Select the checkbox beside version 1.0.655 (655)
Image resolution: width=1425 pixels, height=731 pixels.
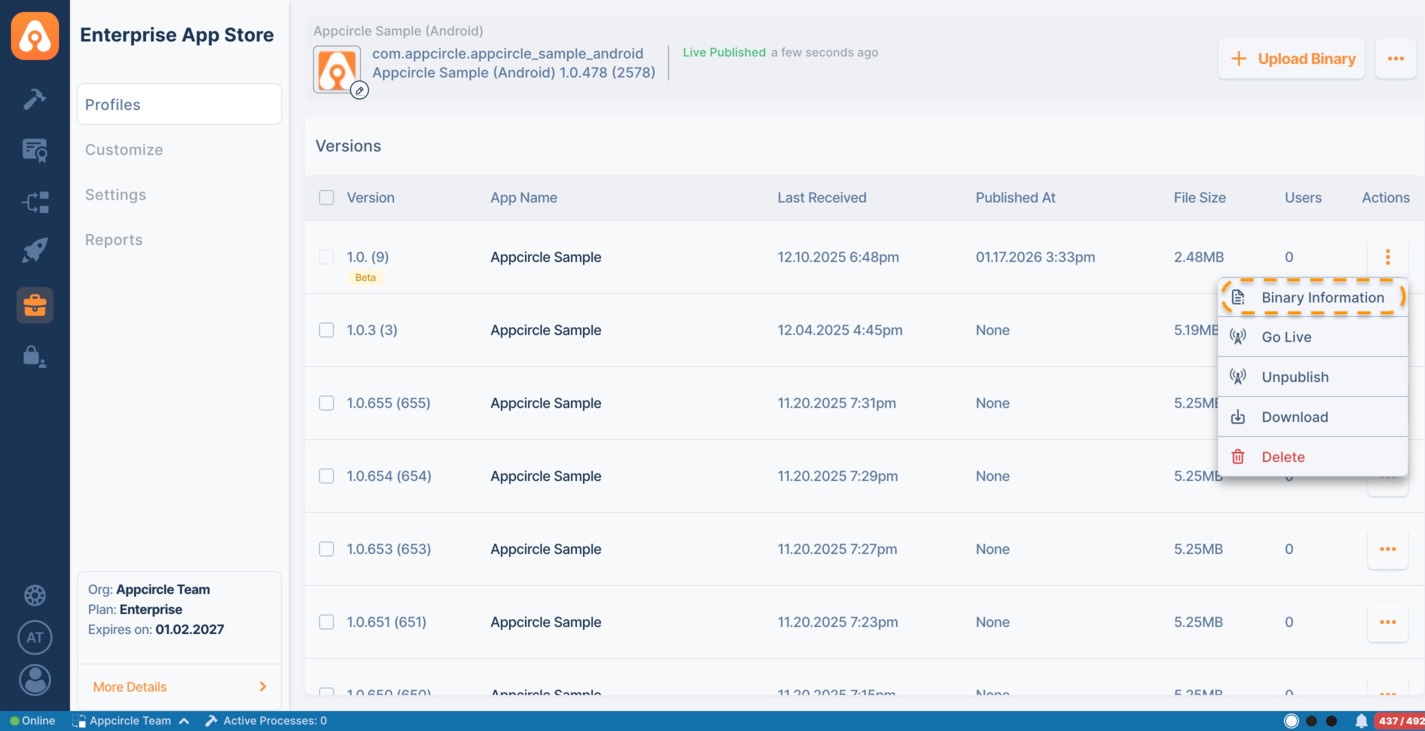coord(326,403)
